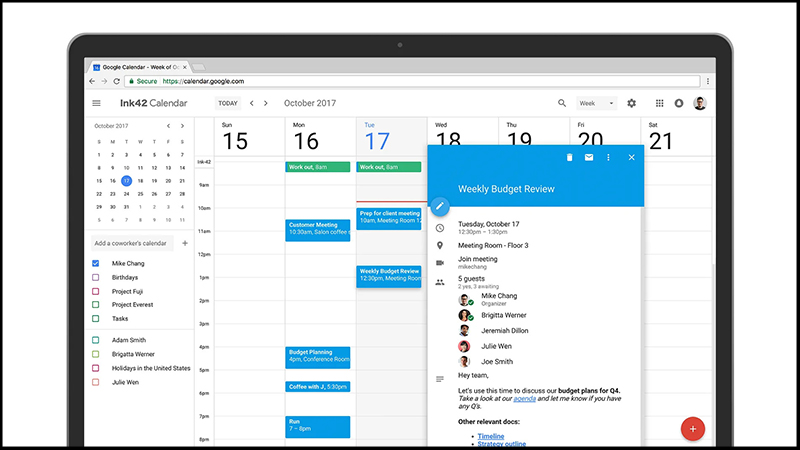Click Brigitta Werner's guest avatar
The height and width of the screenshot is (450, 800).
tap(465, 315)
